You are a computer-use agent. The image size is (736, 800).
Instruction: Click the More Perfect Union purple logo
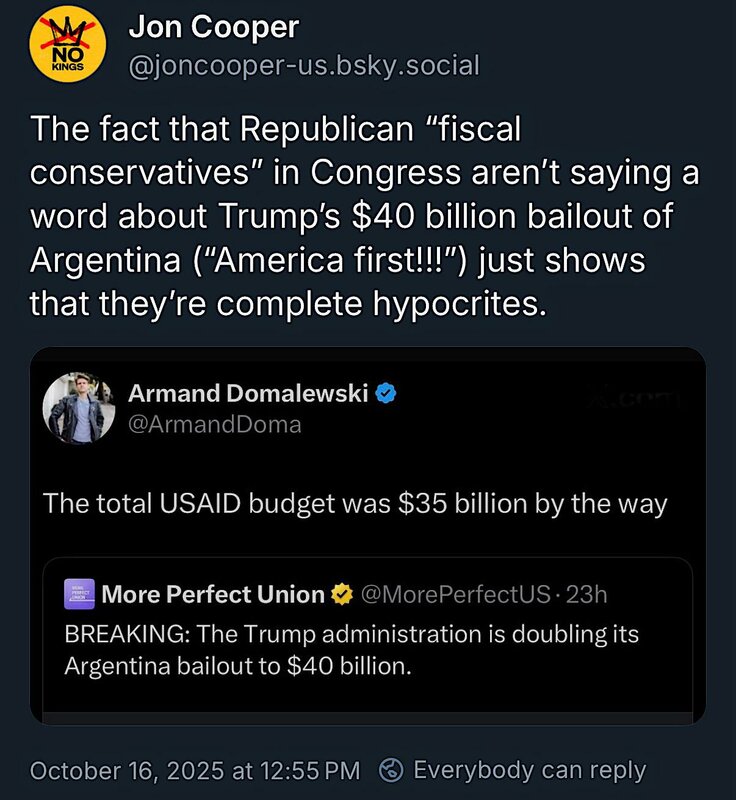[79, 595]
